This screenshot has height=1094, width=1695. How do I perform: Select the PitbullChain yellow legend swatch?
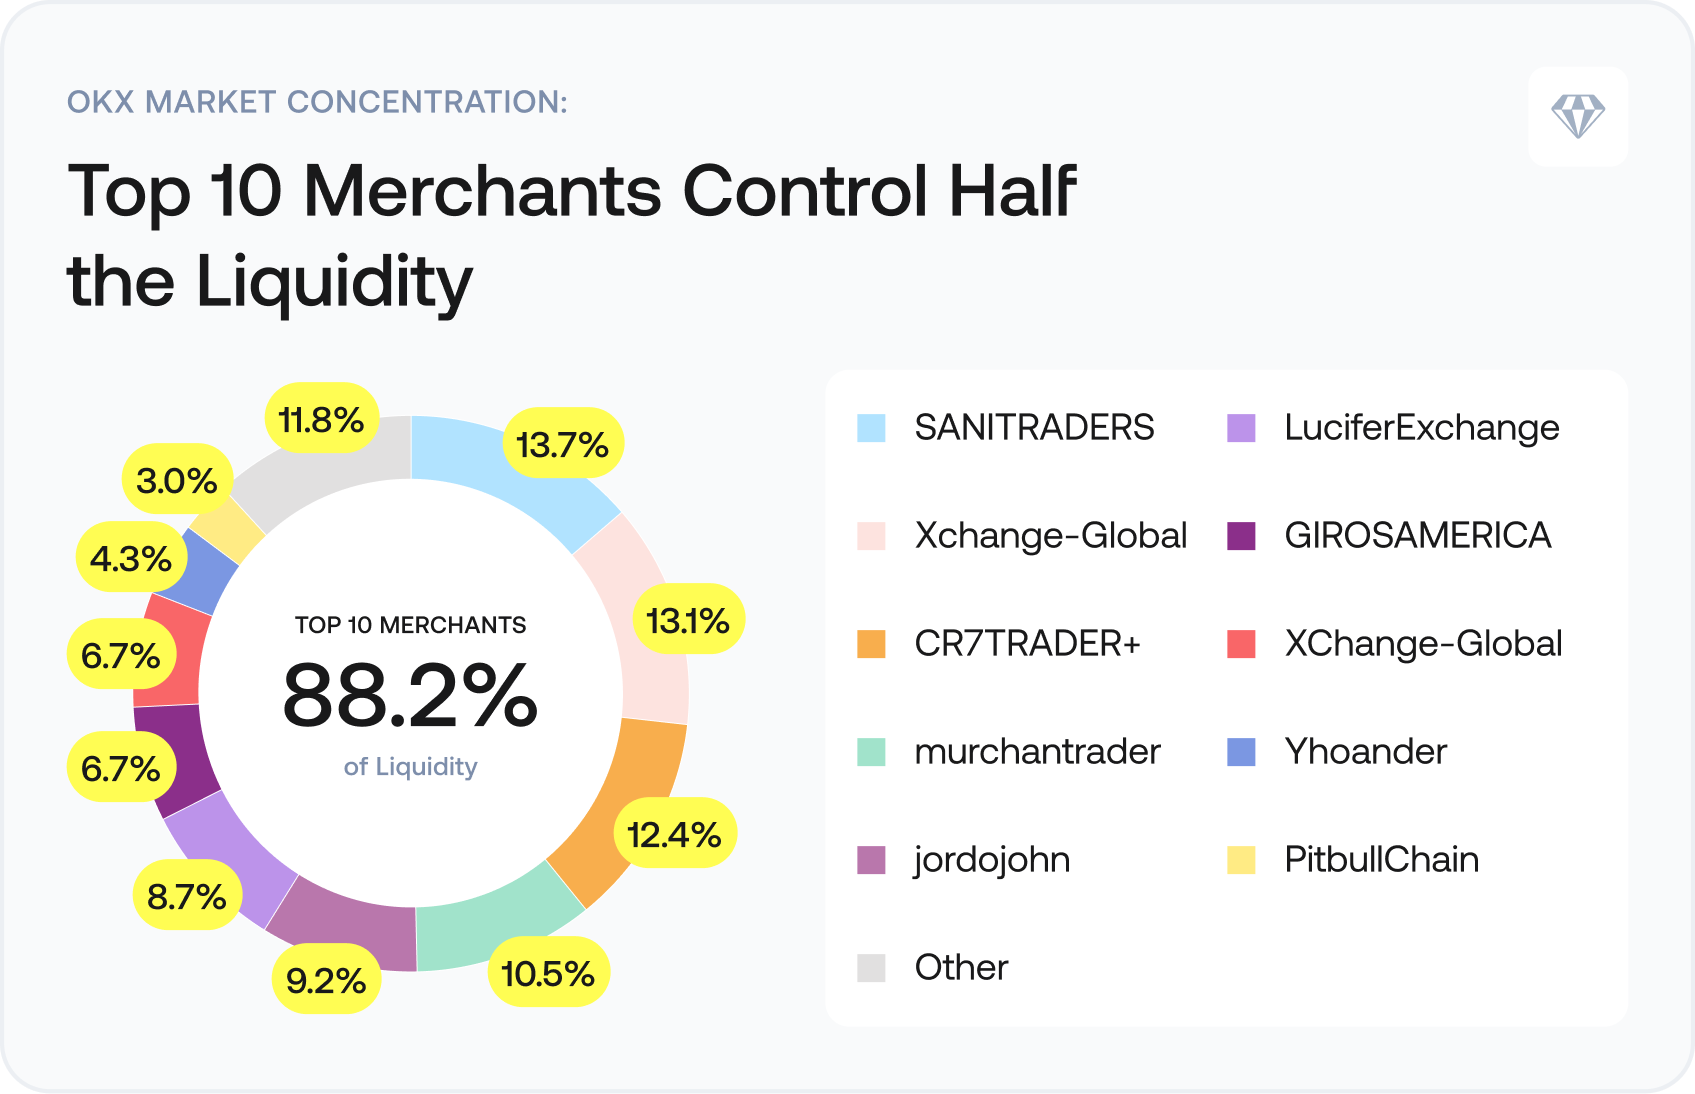pyautogui.click(x=1241, y=860)
